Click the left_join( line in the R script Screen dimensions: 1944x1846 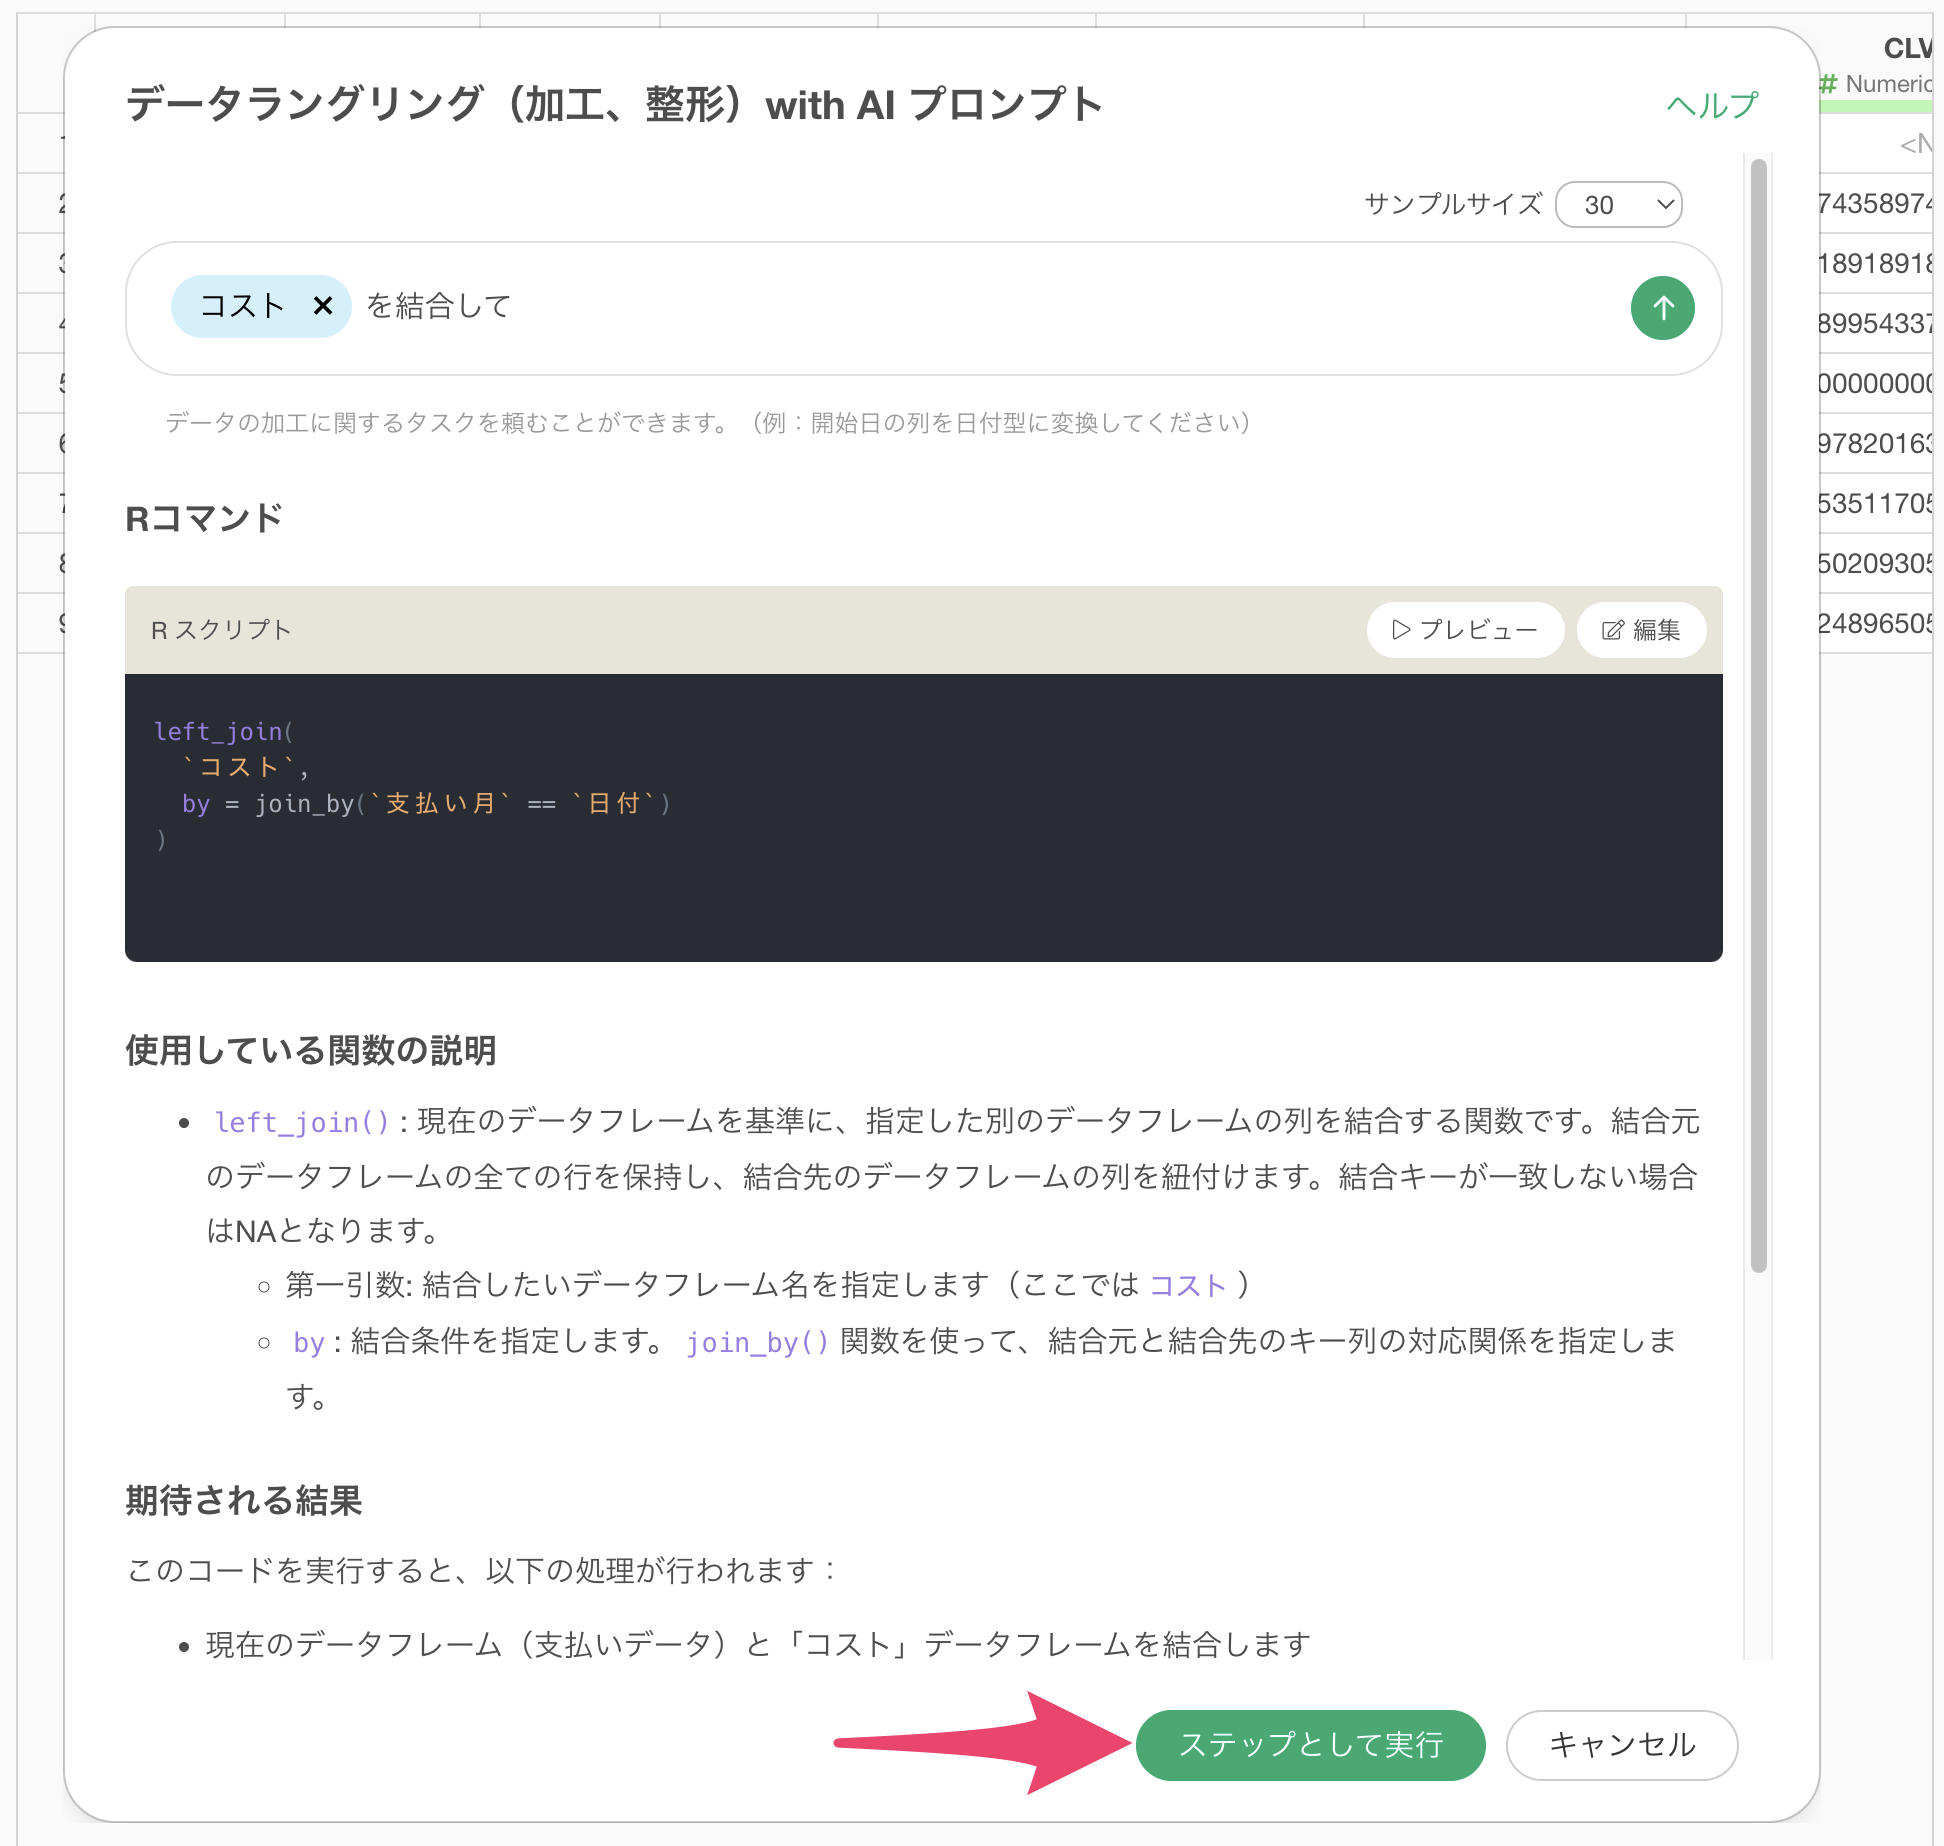click(x=224, y=731)
